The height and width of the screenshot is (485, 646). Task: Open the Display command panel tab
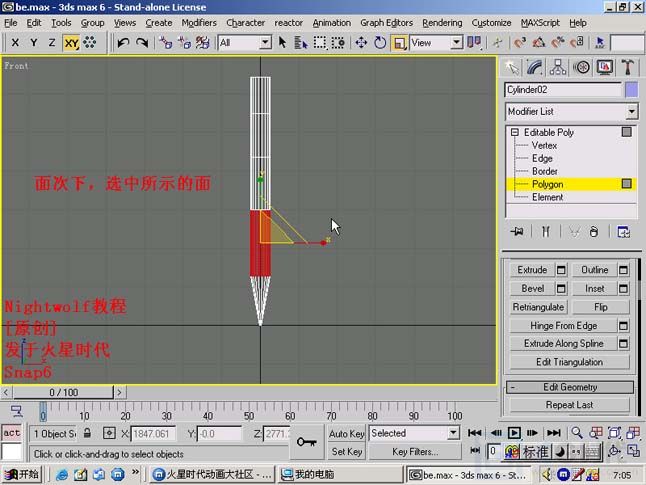coord(604,67)
